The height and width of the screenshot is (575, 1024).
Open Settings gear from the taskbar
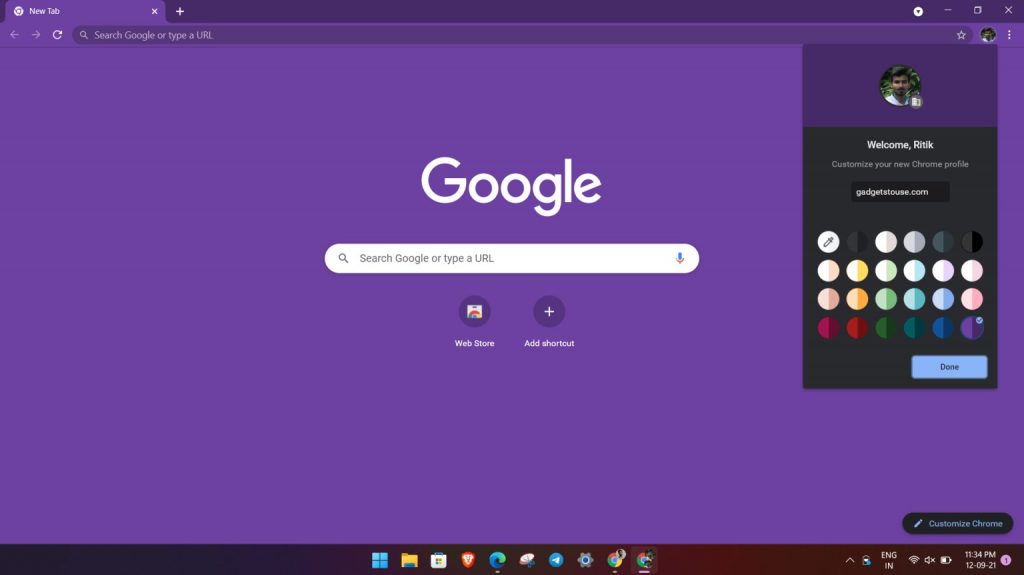click(585, 560)
